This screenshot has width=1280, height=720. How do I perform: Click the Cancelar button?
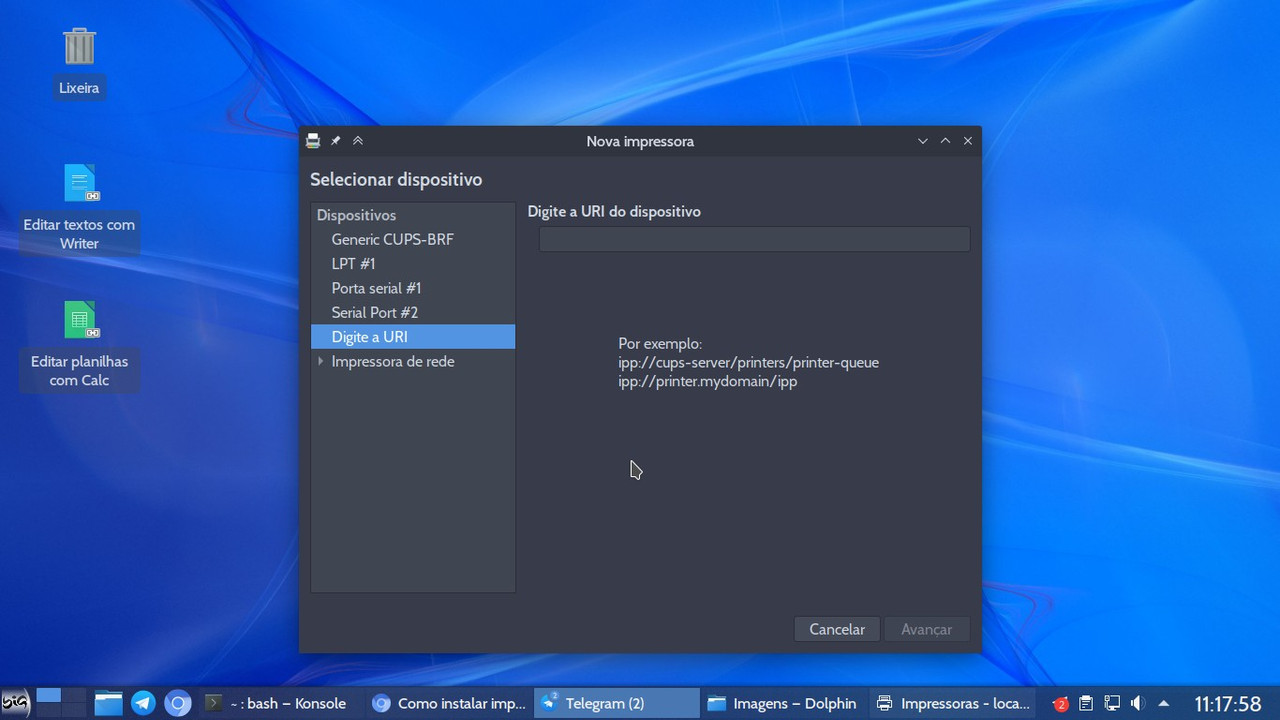pyautogui.click(x=837, y=629)
